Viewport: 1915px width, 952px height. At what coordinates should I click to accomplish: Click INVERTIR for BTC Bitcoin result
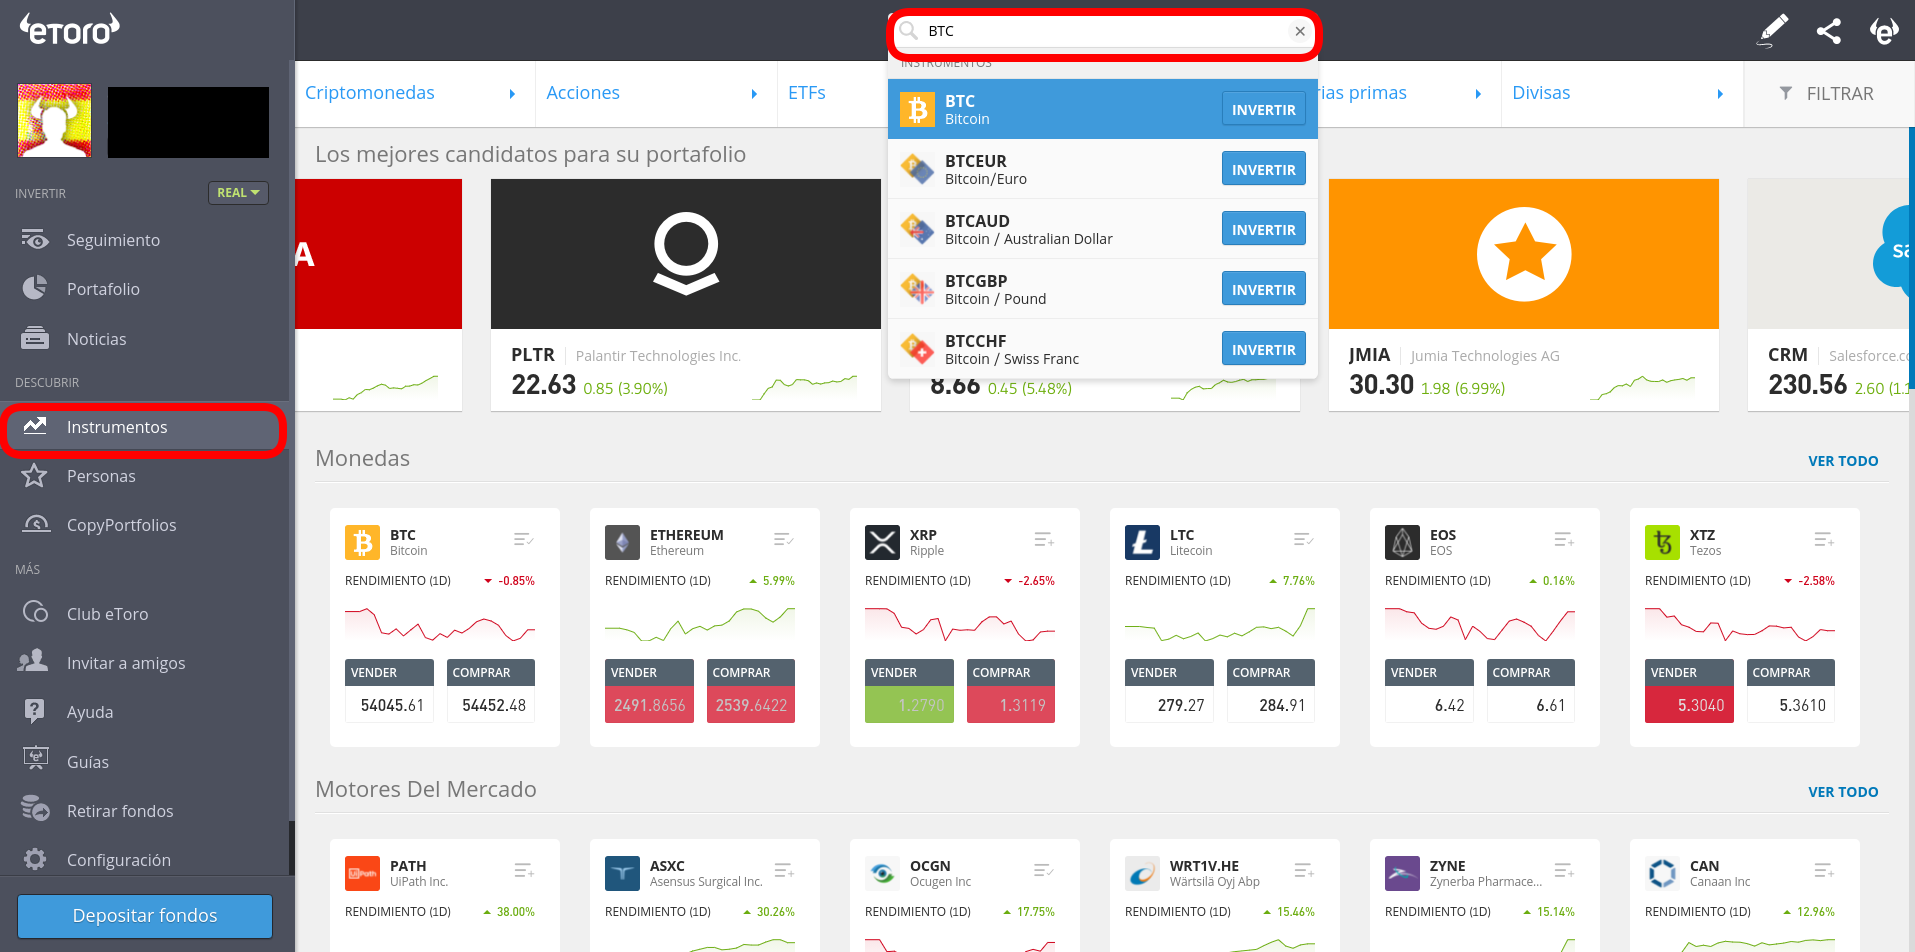tap(1263, 109)
